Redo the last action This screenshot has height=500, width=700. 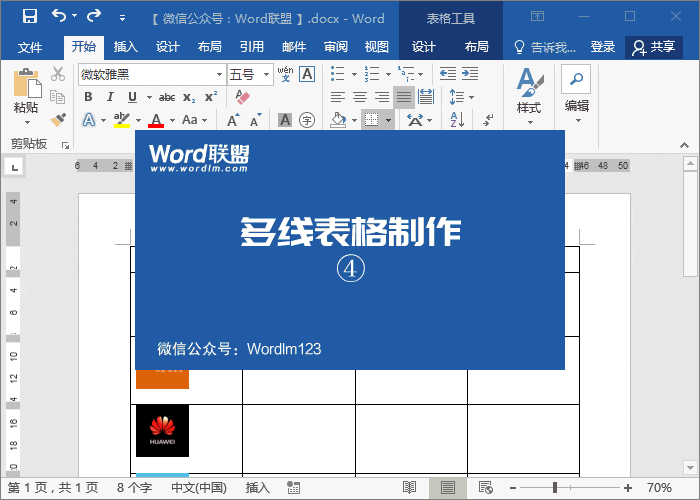coord(94,17)
